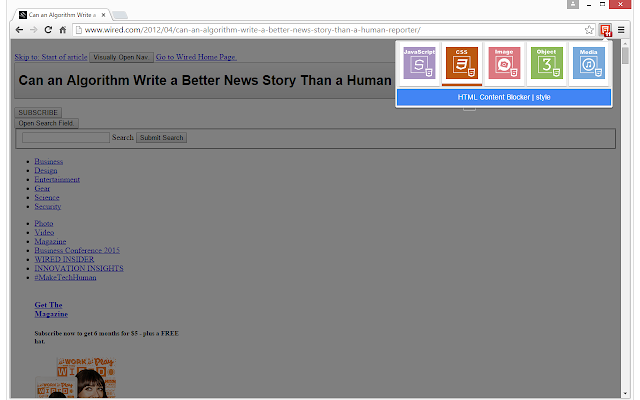Focus the wired.com URL address bar
Screen dimensions: 640x400
coord(333,30)
